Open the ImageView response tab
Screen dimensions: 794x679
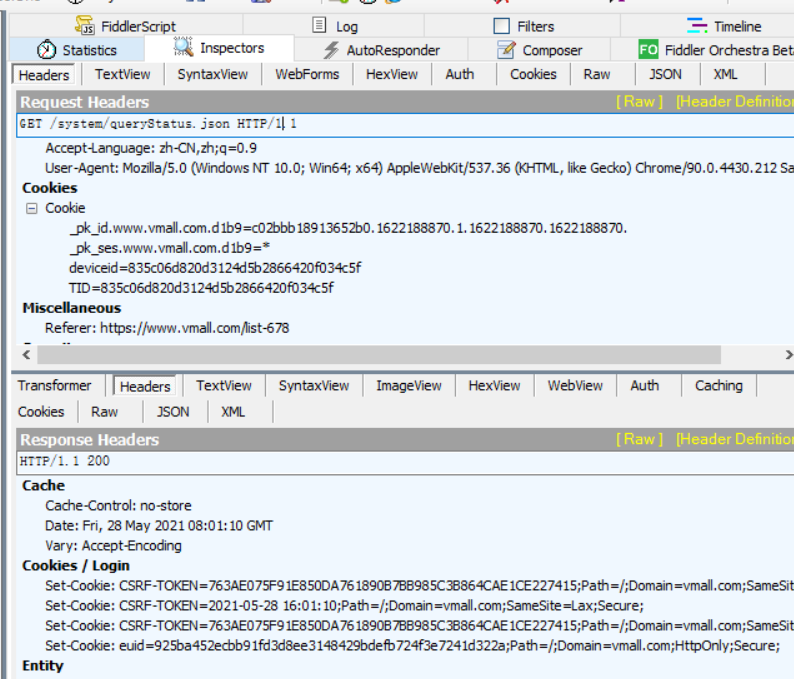coord(409,386)
